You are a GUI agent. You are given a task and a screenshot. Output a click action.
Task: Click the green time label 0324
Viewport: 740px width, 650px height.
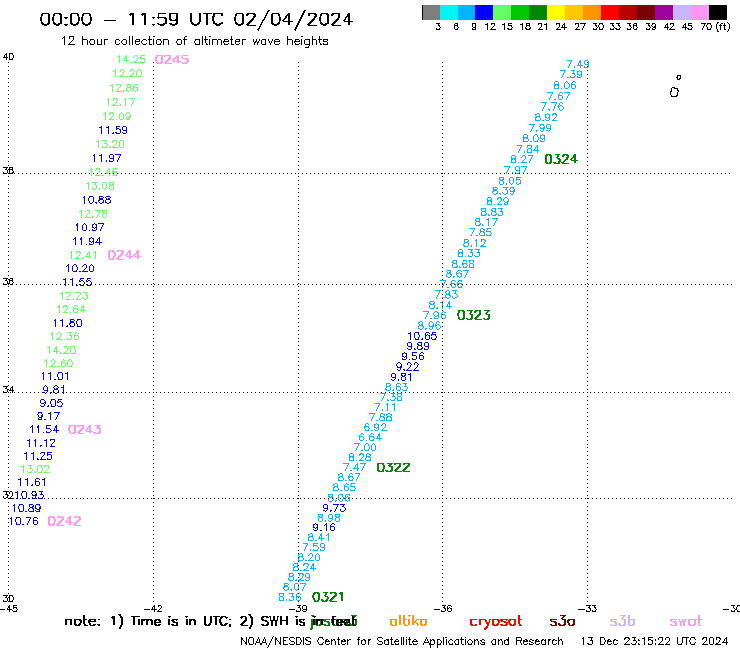(561, 159)
